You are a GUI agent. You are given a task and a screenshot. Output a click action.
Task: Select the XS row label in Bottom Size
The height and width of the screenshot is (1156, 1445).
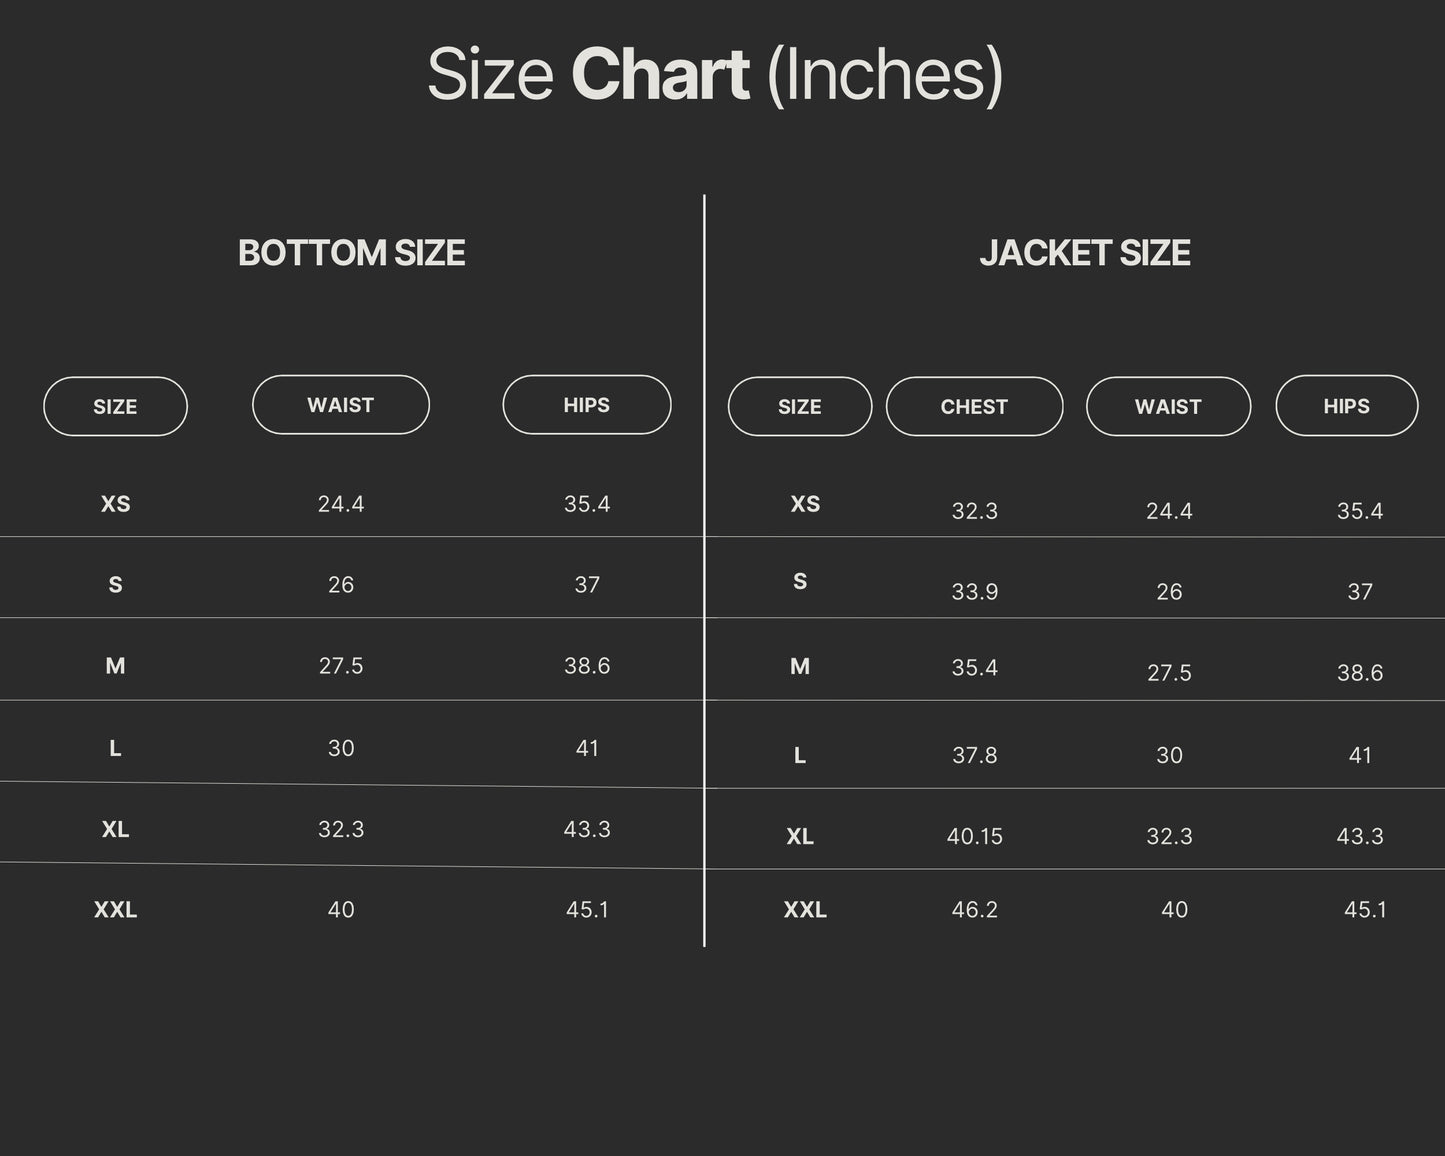[115, 504]
